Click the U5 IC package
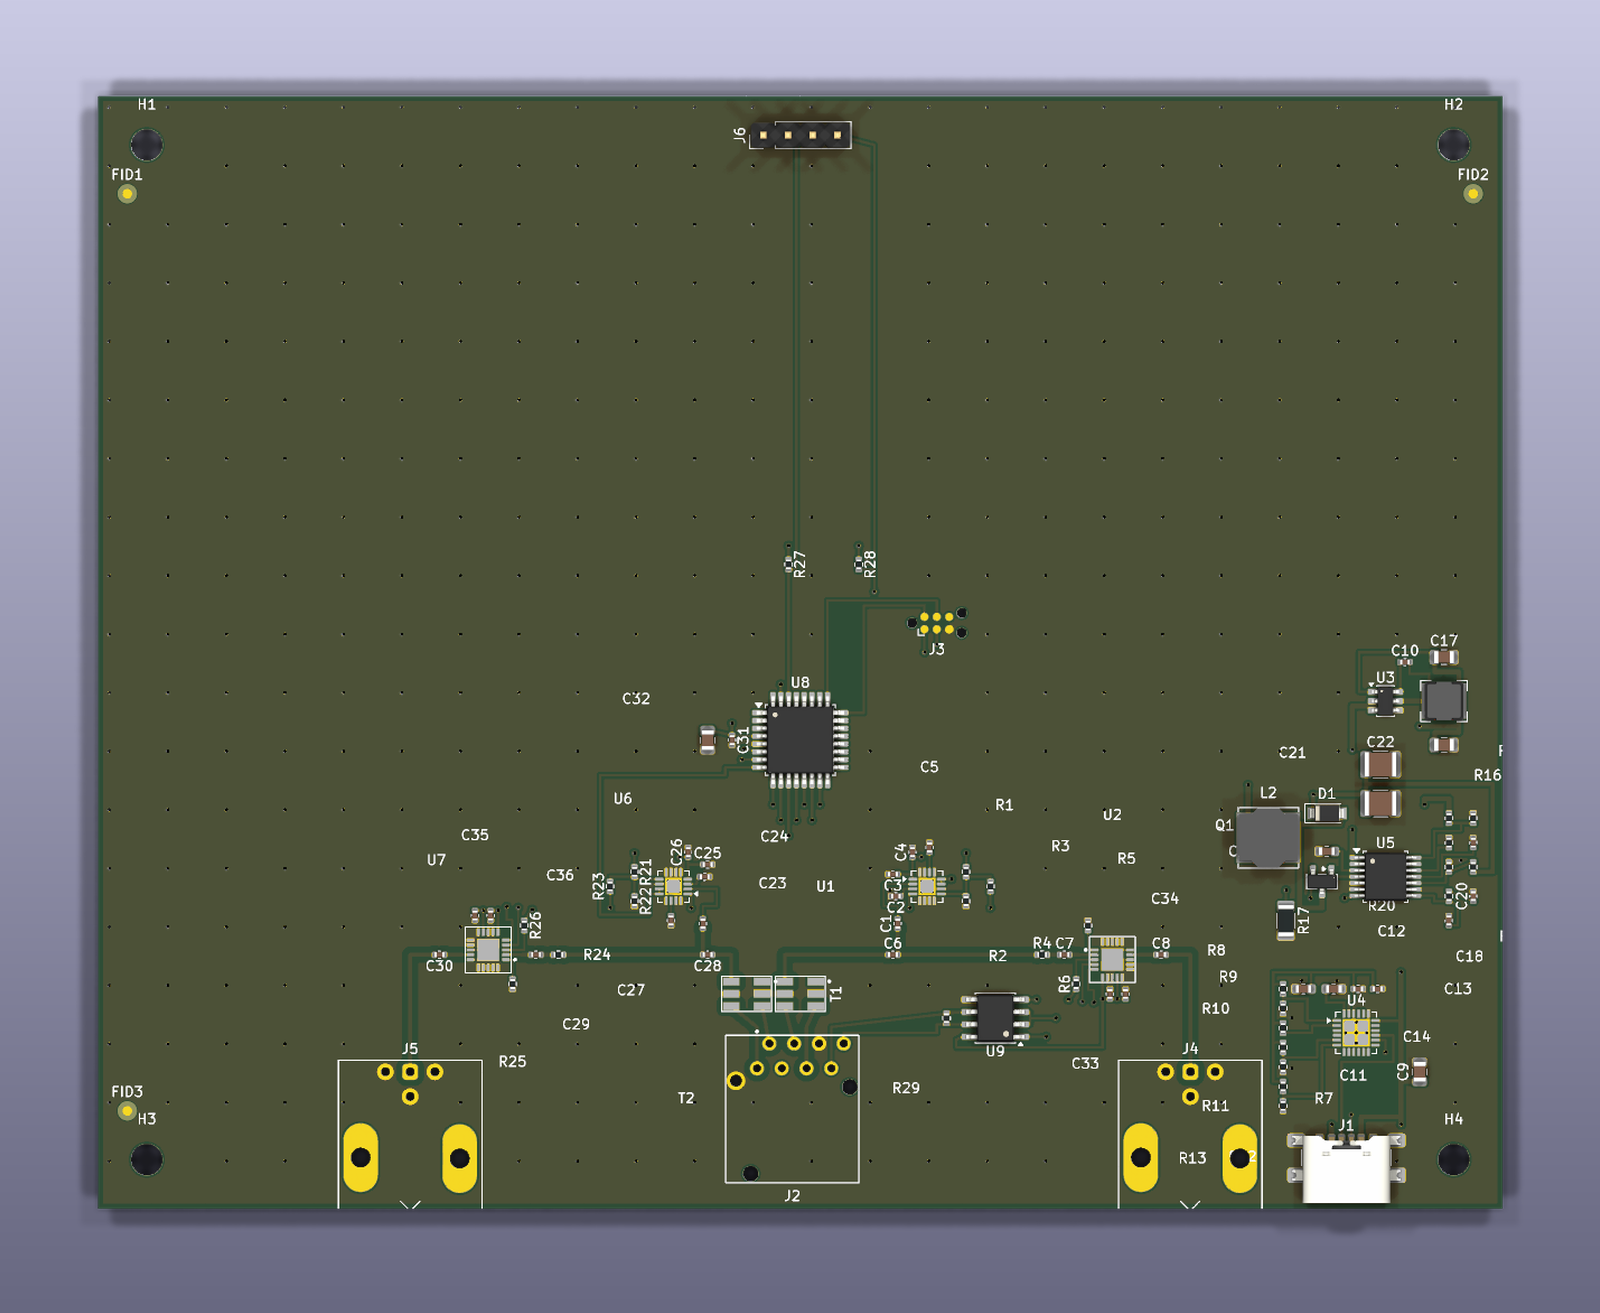1600x1313 pixels. pyautogui.click(x=1385, y=877)
